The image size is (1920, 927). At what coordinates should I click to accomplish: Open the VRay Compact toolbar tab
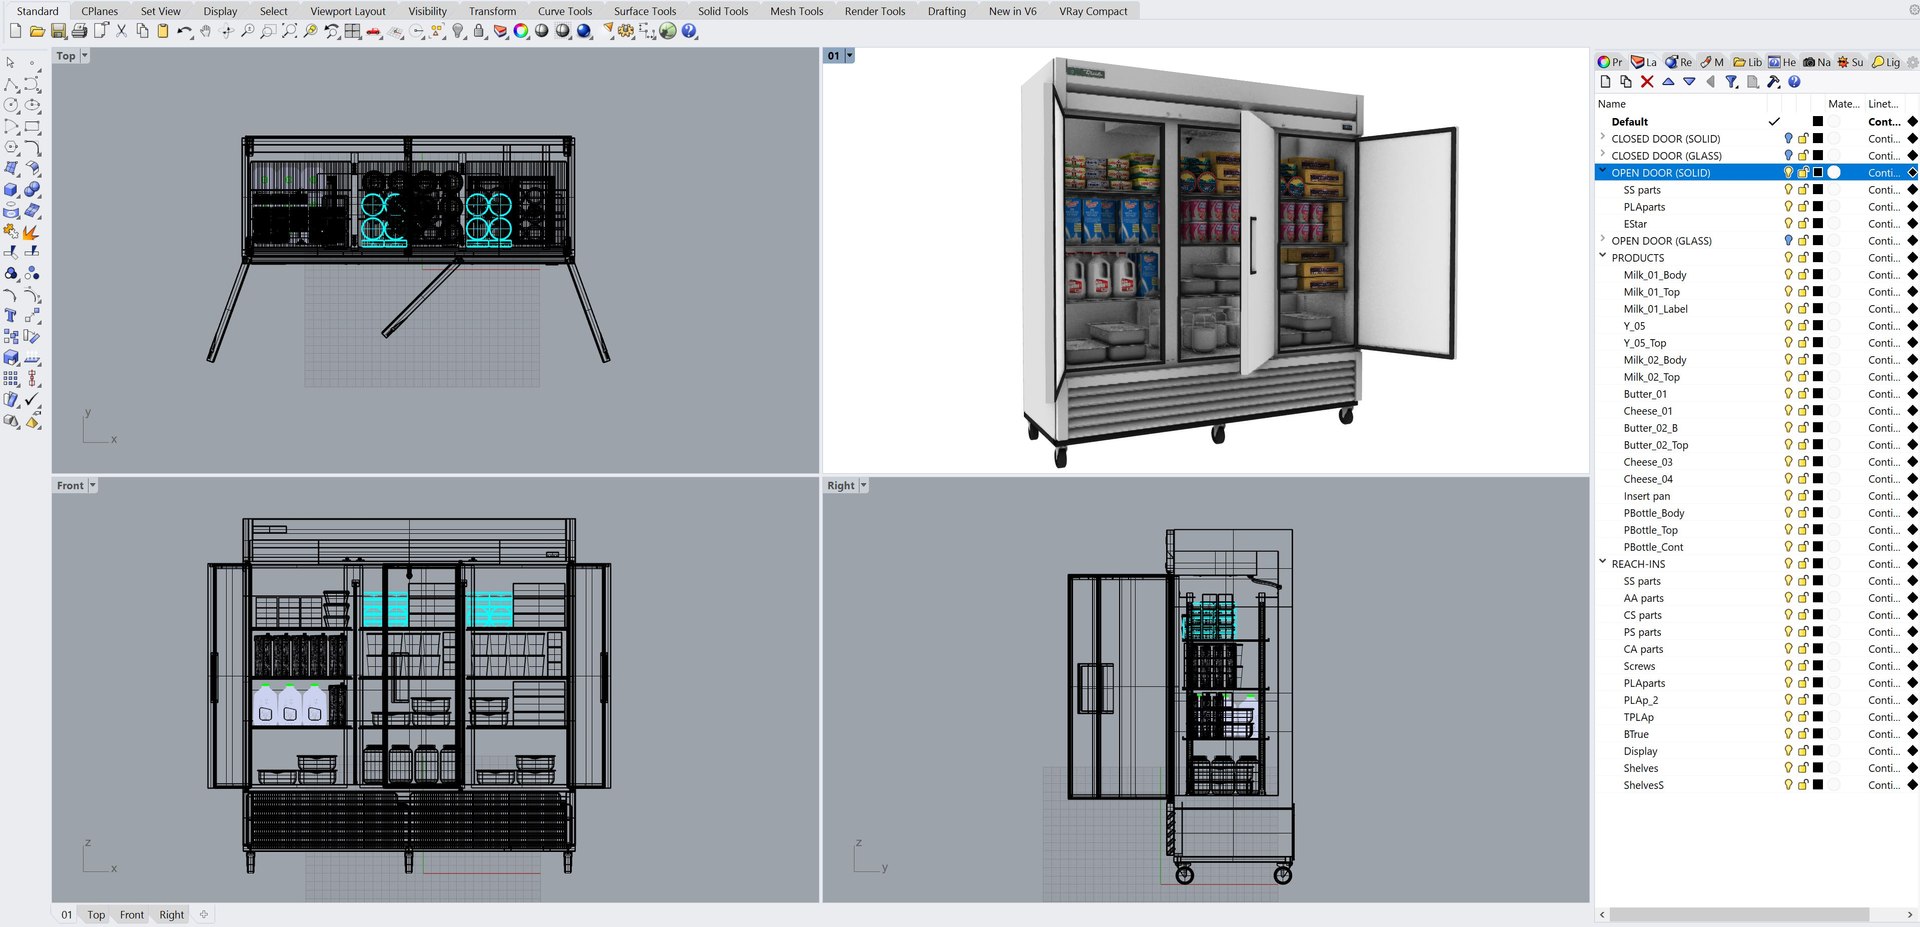pos(1093,11)
